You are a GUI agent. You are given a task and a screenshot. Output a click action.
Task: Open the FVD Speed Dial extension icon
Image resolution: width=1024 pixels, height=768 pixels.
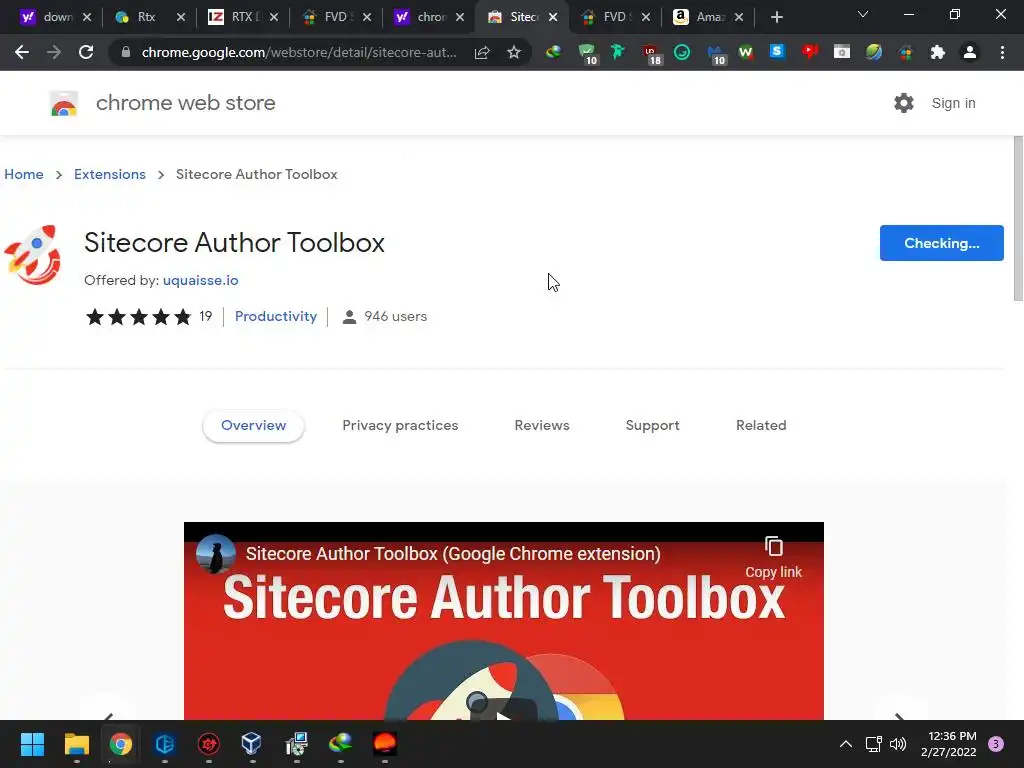click(906, 52)
